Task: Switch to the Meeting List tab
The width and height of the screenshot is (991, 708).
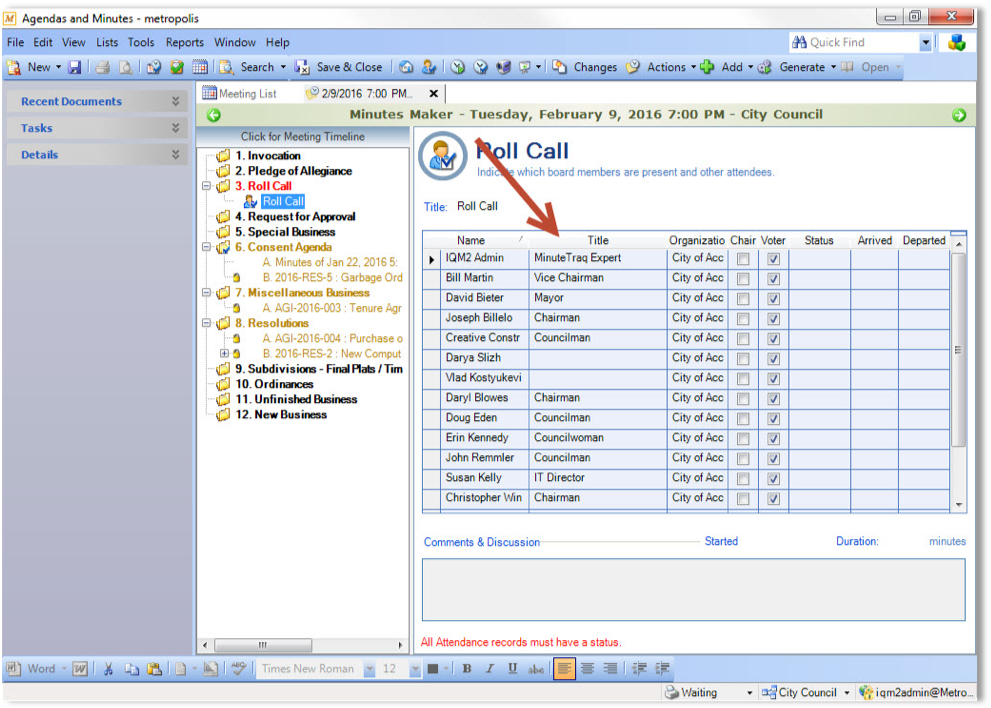Action: (x=240, y=94)
